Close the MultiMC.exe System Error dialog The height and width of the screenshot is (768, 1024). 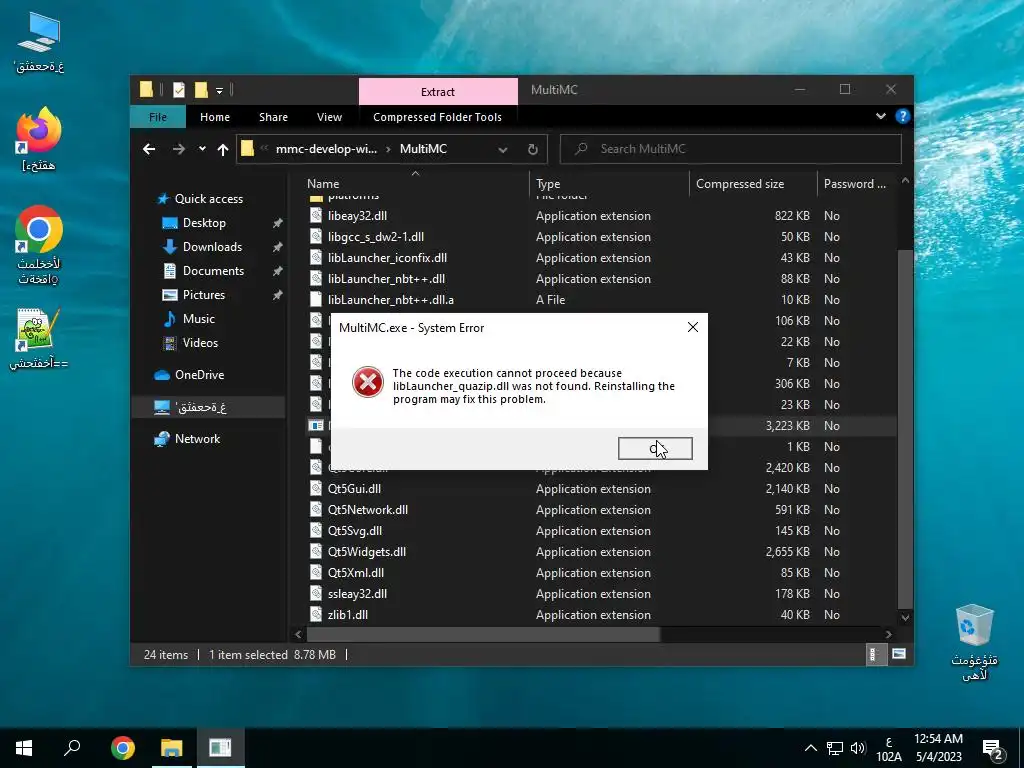pos(693,327)
